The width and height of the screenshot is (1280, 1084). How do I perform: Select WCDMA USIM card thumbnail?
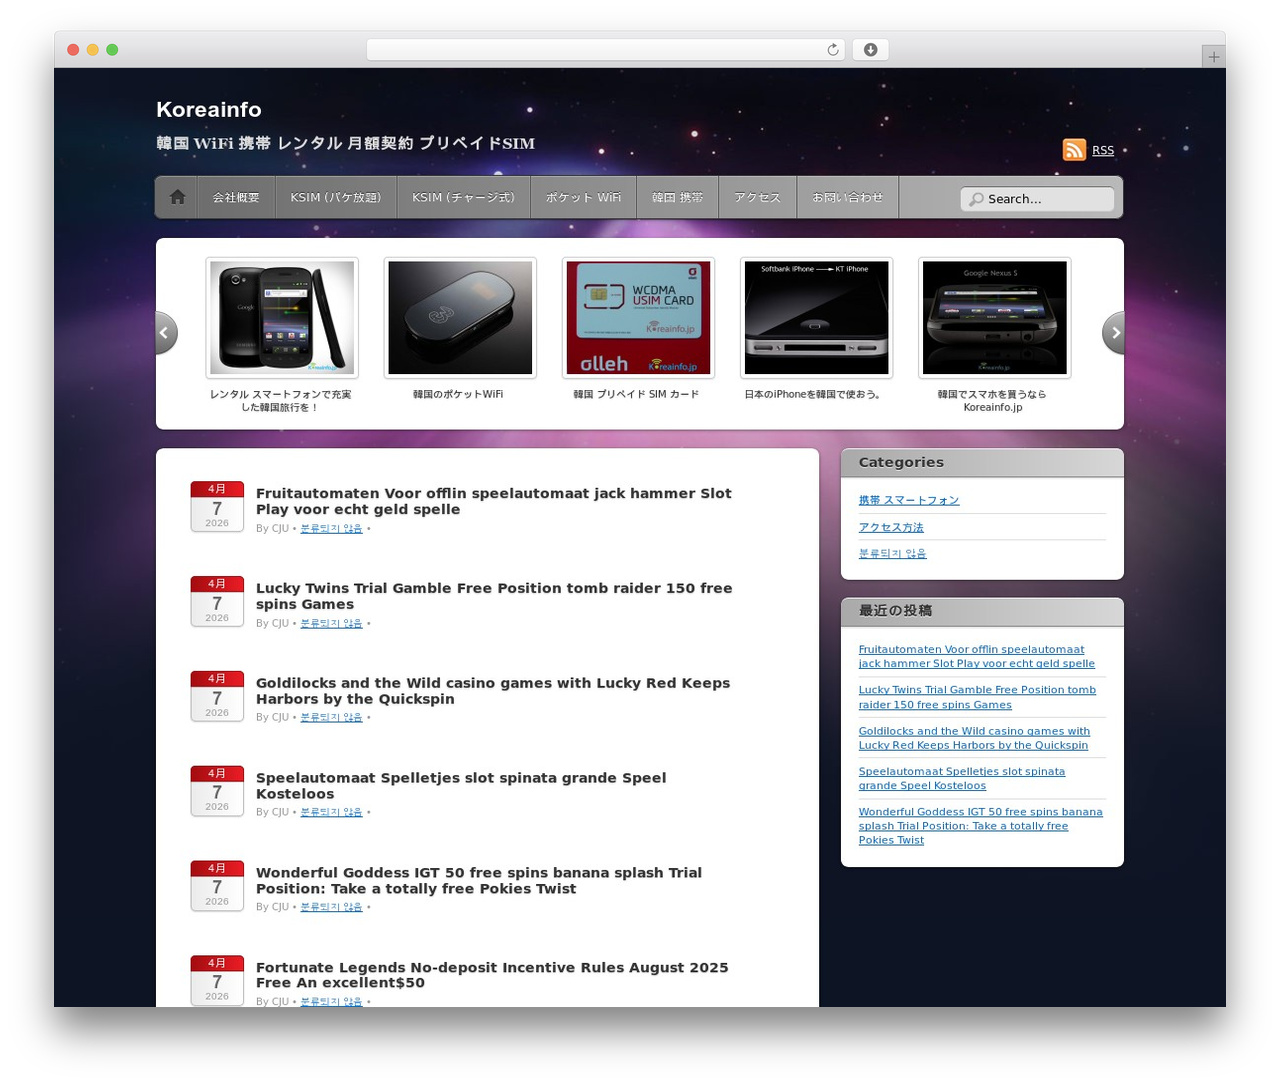coord(638,318)
